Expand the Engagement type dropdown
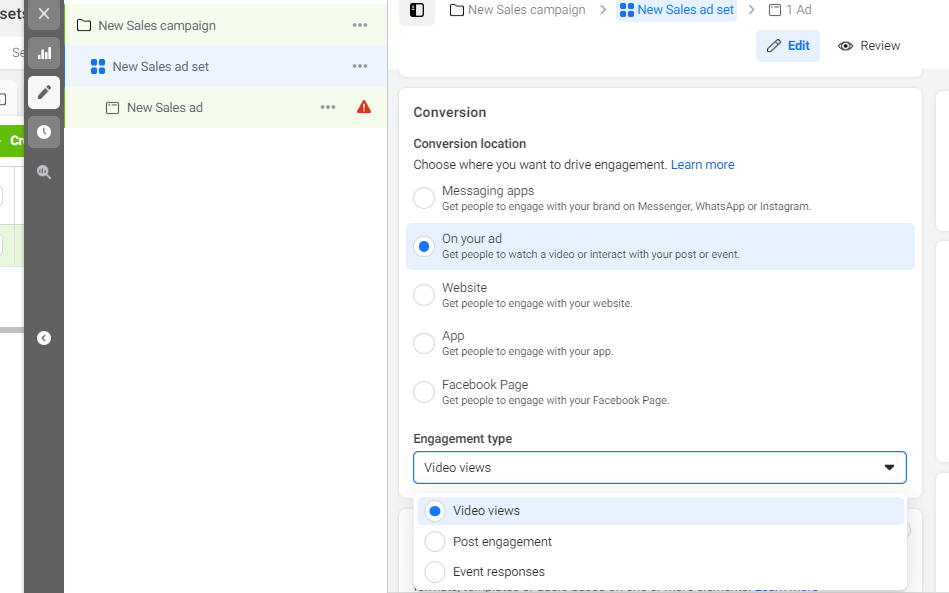Viewport: 949px width, 593px height. coord(660,467)
